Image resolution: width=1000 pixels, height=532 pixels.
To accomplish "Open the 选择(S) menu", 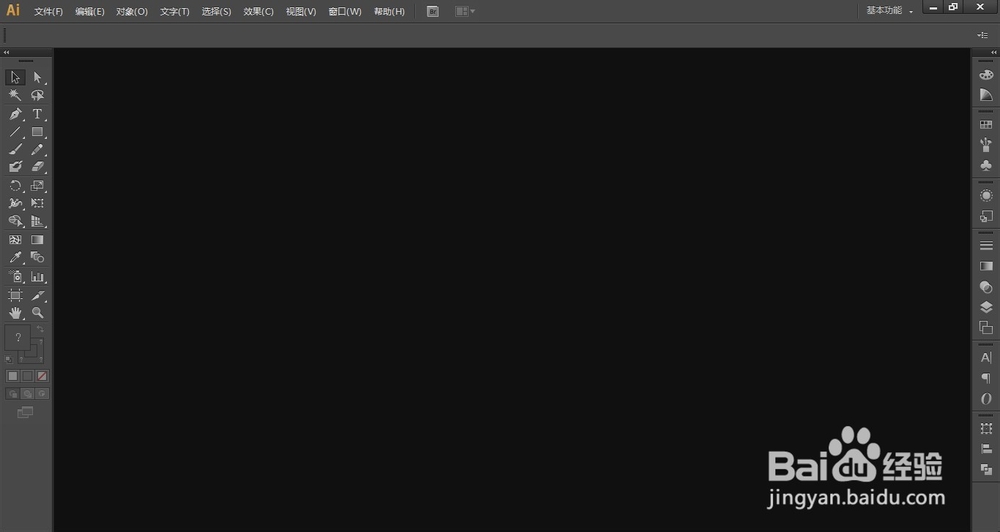I will pyautogui.click(x=216, y=11).
